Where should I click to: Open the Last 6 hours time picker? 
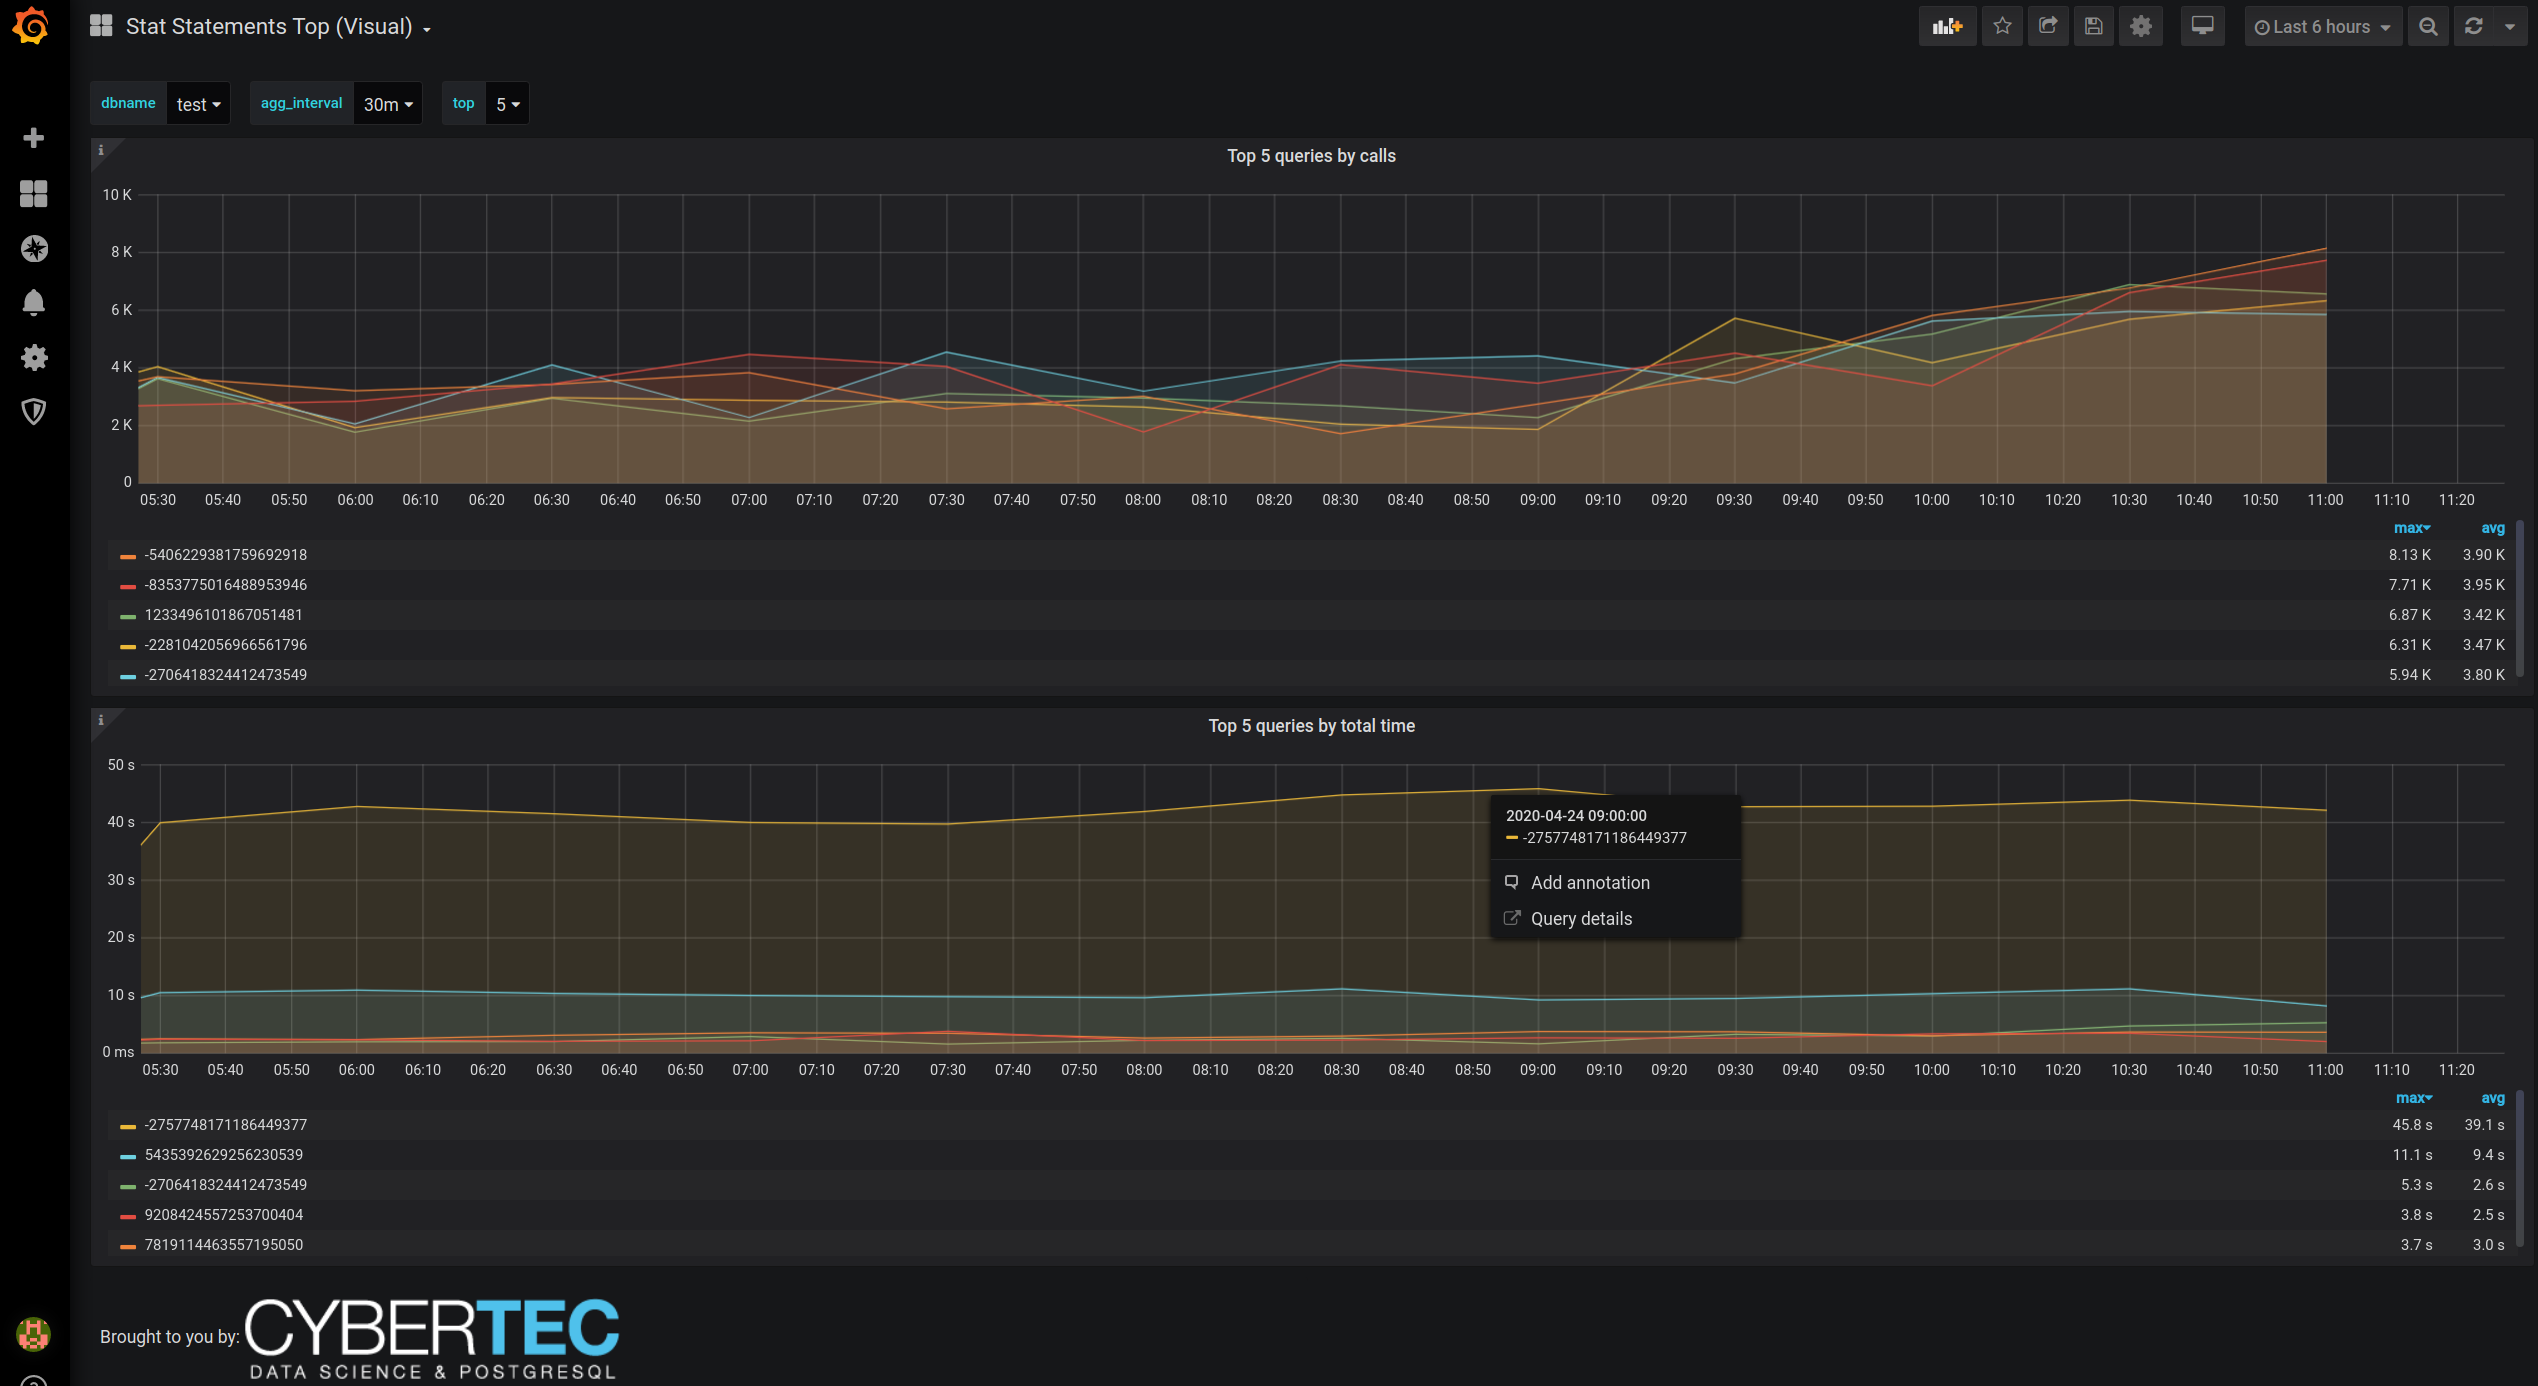click(x=2322, y=27)
